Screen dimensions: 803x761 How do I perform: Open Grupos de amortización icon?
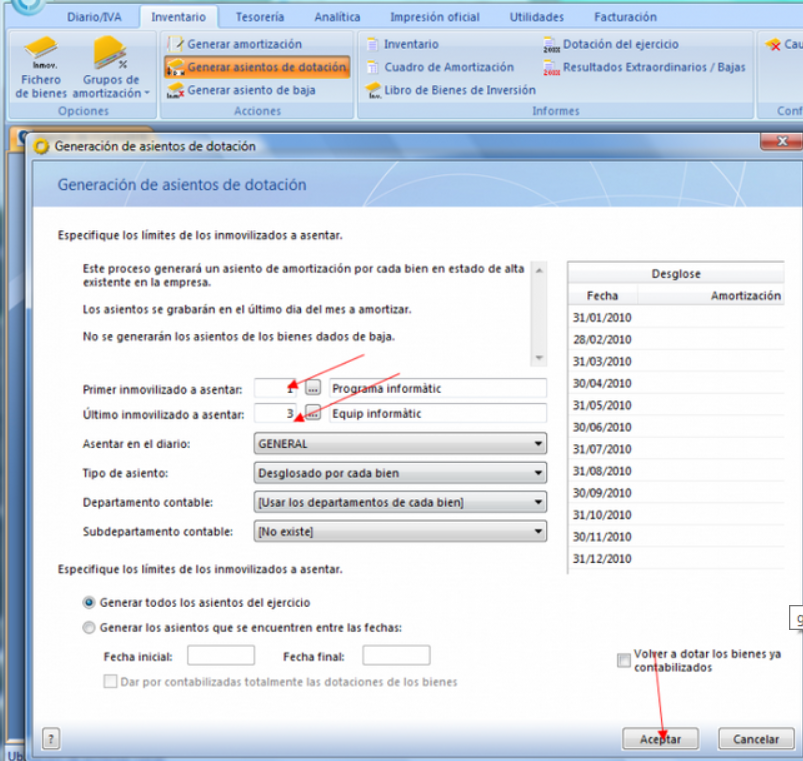pos(110,57)
